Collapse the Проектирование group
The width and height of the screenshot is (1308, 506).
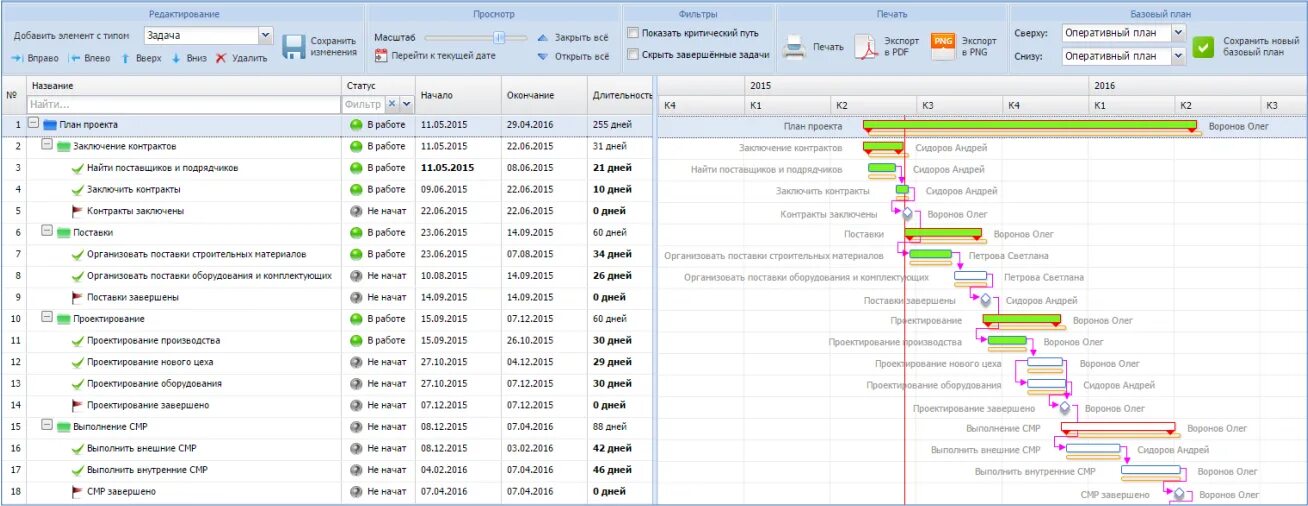pos(46,318)
